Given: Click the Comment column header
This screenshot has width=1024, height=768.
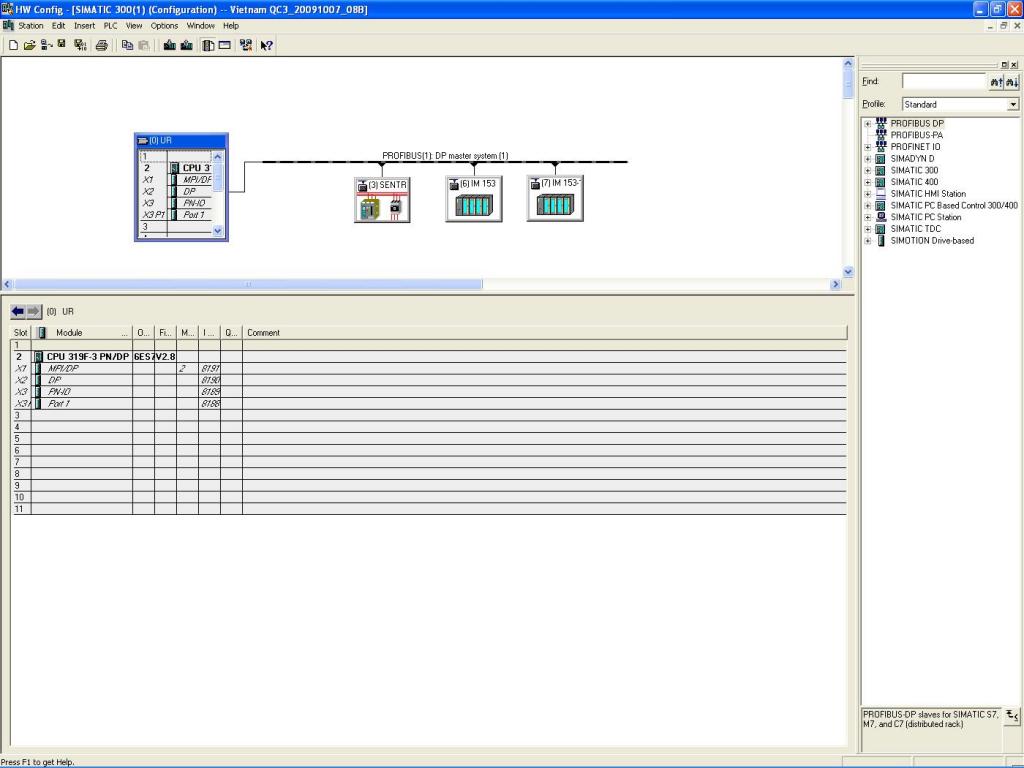Looking at the screenshot, I should 544,332.
